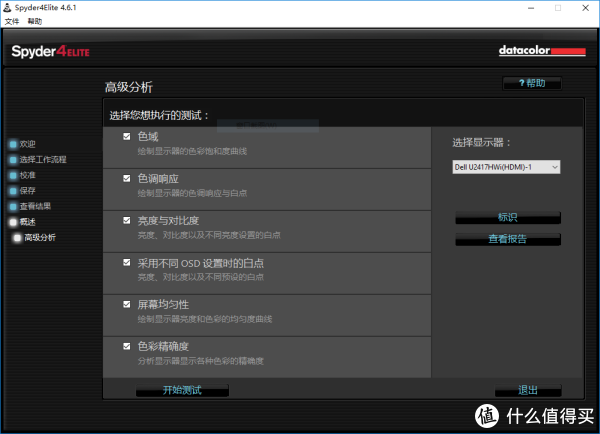
Task: Open the 帮助 menu in menu bar
Action: tap(35, 21)
